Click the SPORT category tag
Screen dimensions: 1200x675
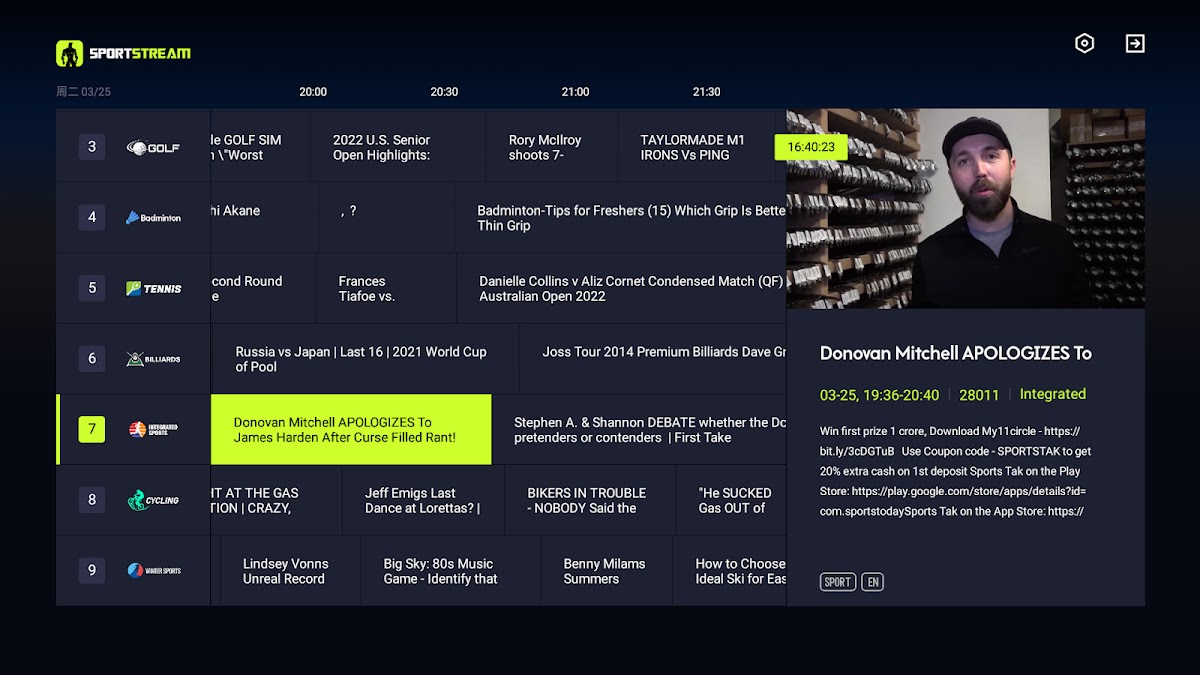(838, 582)
